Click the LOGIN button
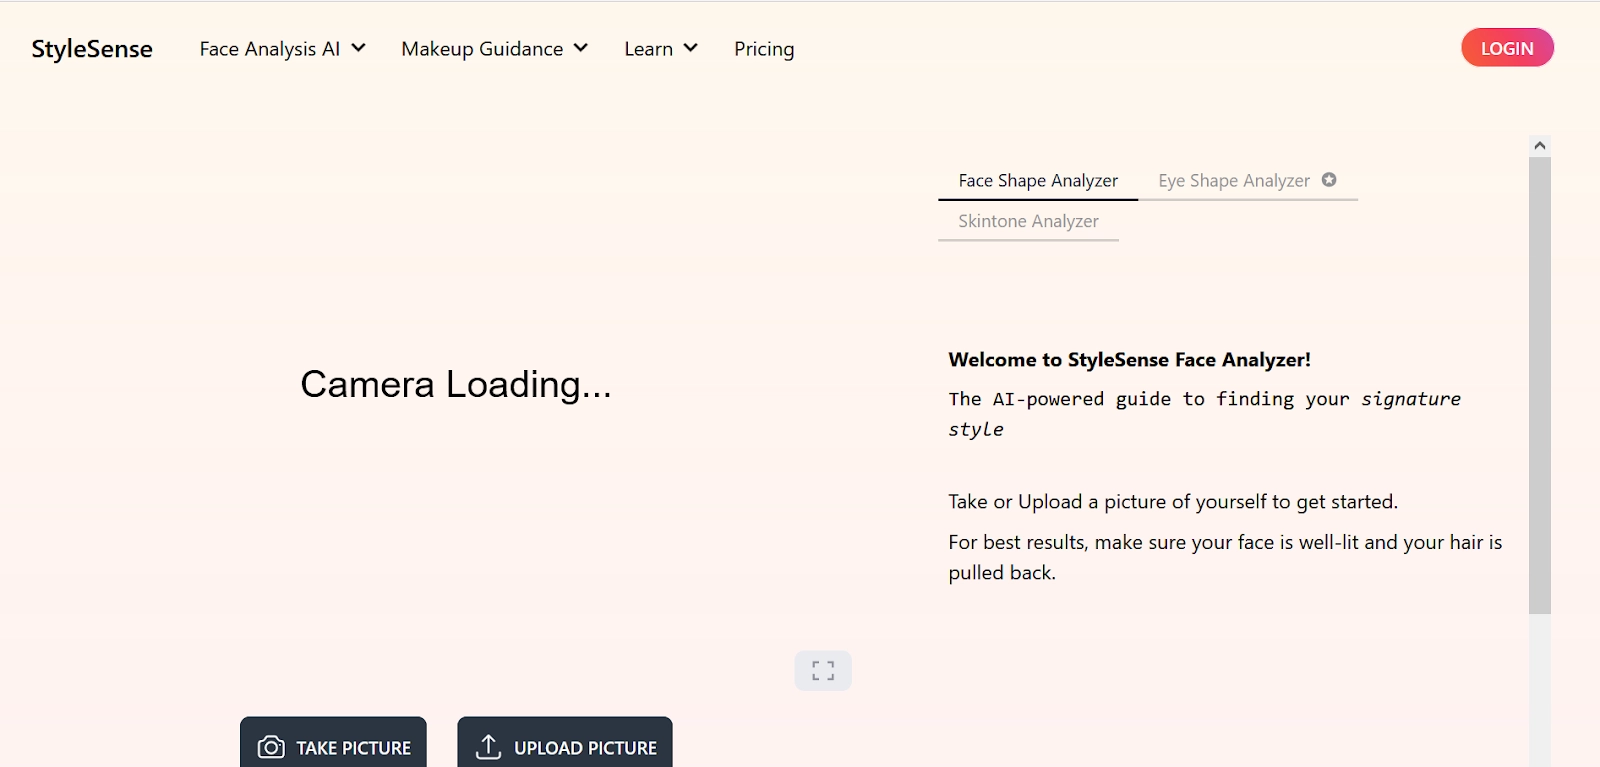 [1507, 48]
